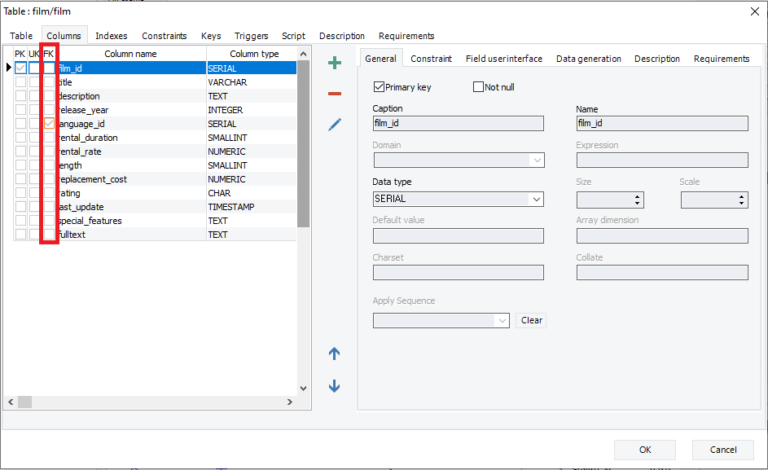The image size is (768, 470).
Task: Click the green plus add column icon
Action: point(334,64)
